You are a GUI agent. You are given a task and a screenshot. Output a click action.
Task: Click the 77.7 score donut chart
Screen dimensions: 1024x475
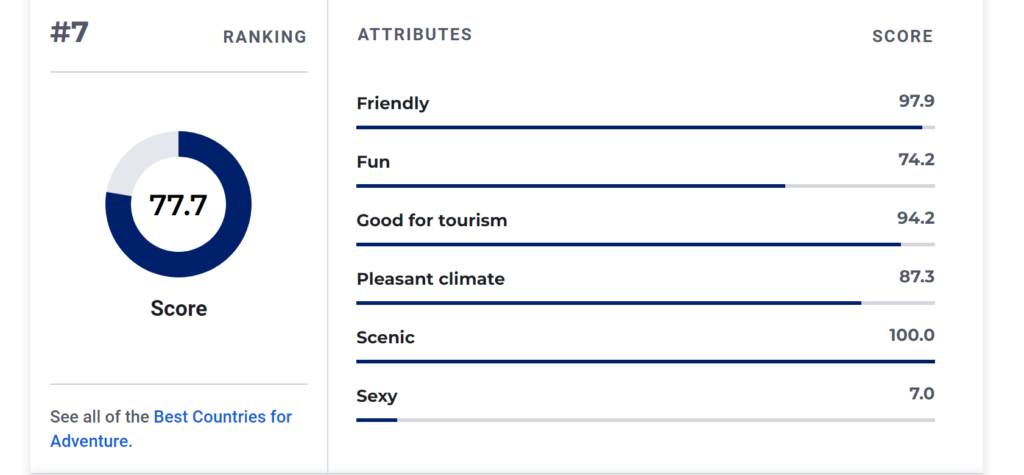(178, 205)
